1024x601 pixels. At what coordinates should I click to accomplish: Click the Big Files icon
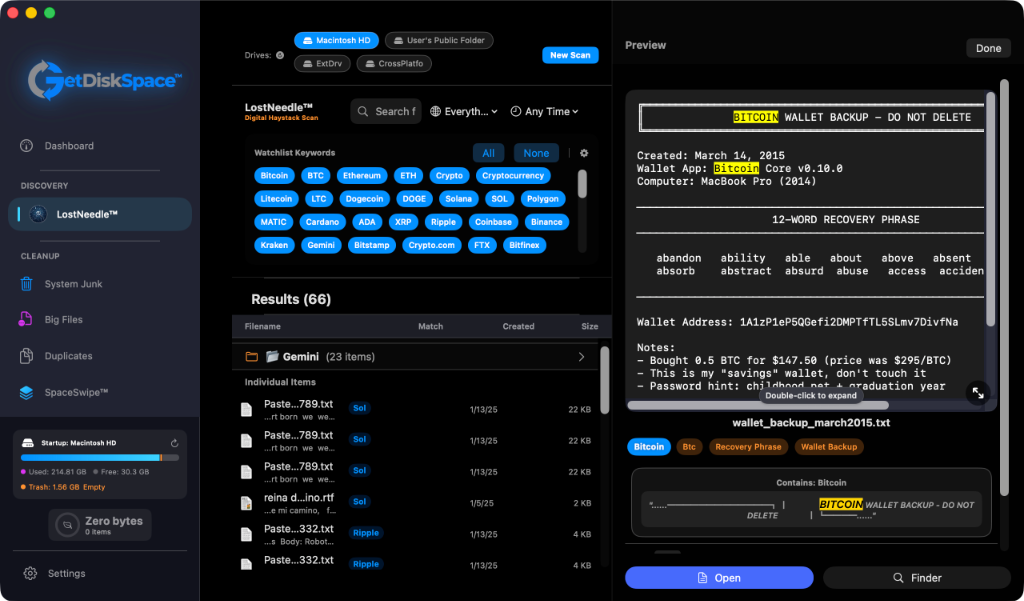25,319
